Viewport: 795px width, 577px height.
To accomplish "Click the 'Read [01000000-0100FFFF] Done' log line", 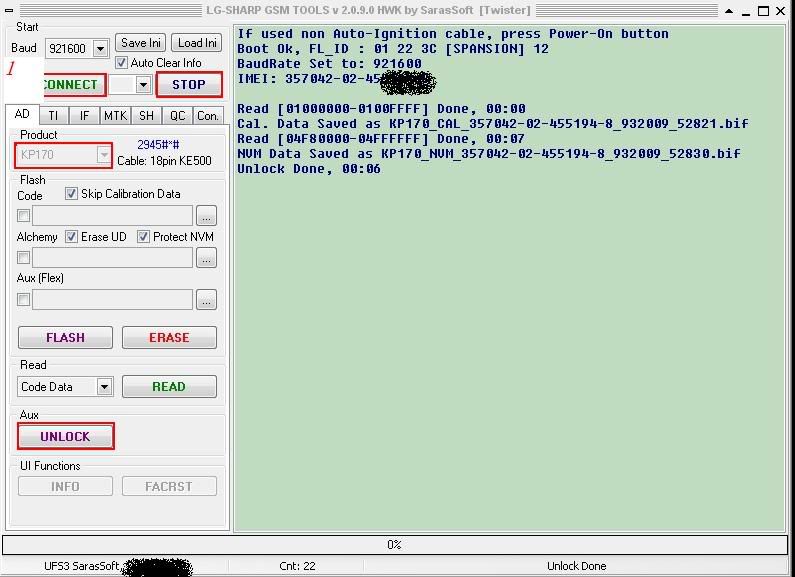I will tap(381, 109).
